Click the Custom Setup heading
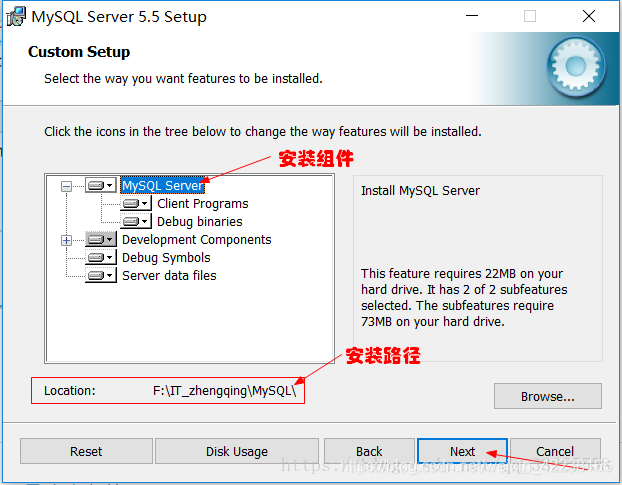Screen dimensions: 622x485 coord(79,52)
